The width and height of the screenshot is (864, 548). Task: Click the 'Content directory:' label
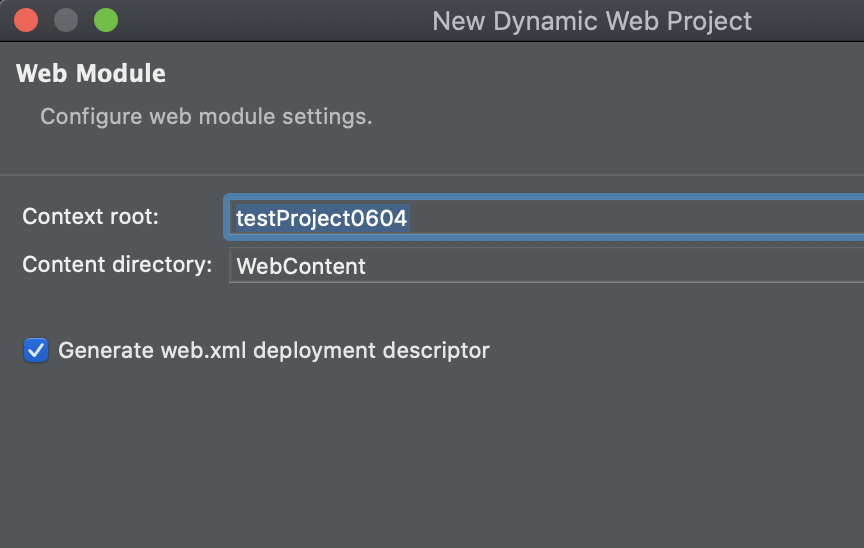point(117,264)
